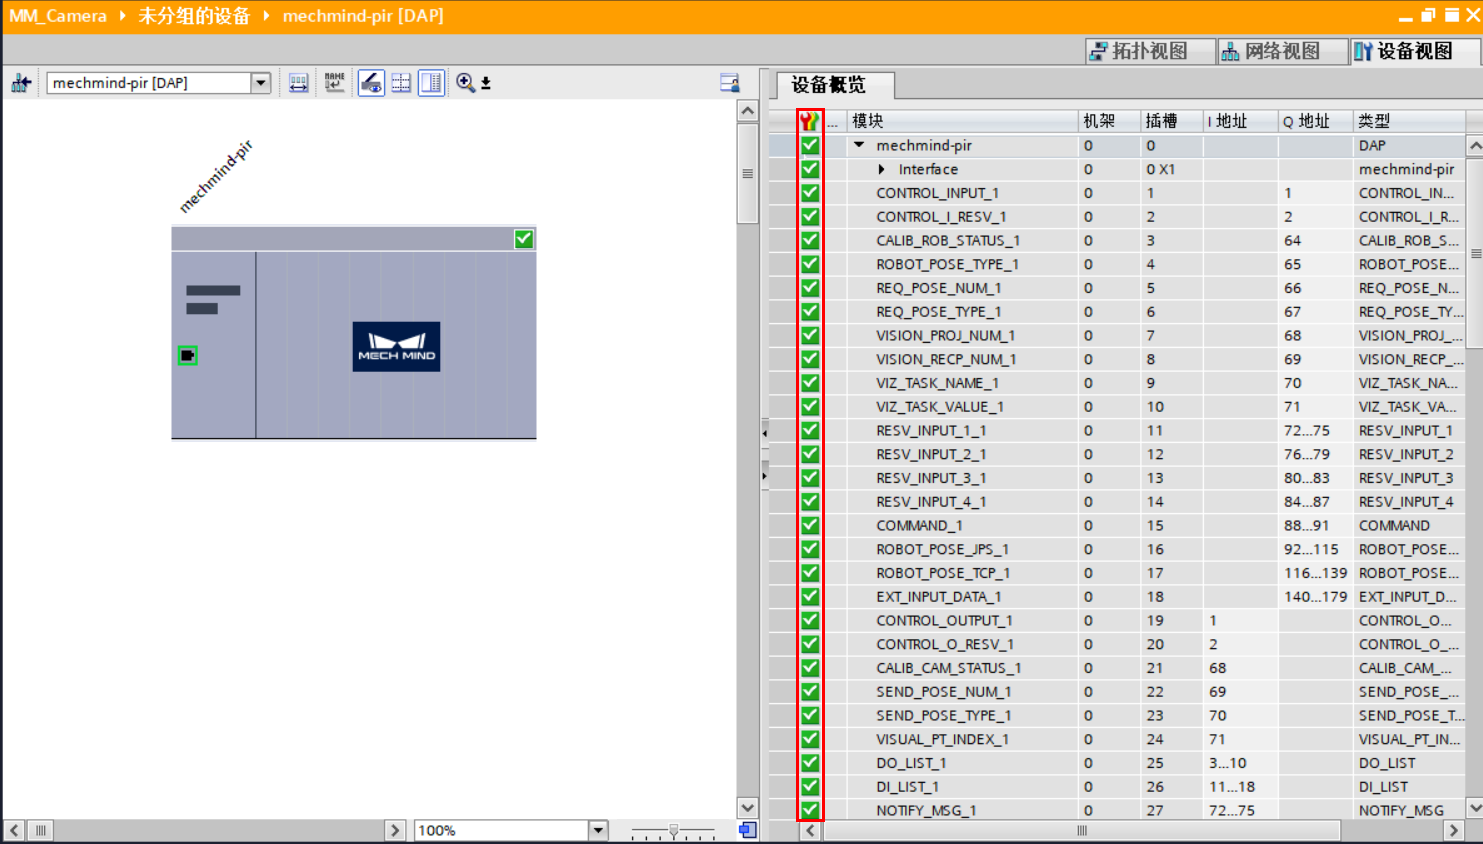This screenshot has width=1483, height=844.
Task: Click the green status icon for DO_LIST_1
Action: 810,763
